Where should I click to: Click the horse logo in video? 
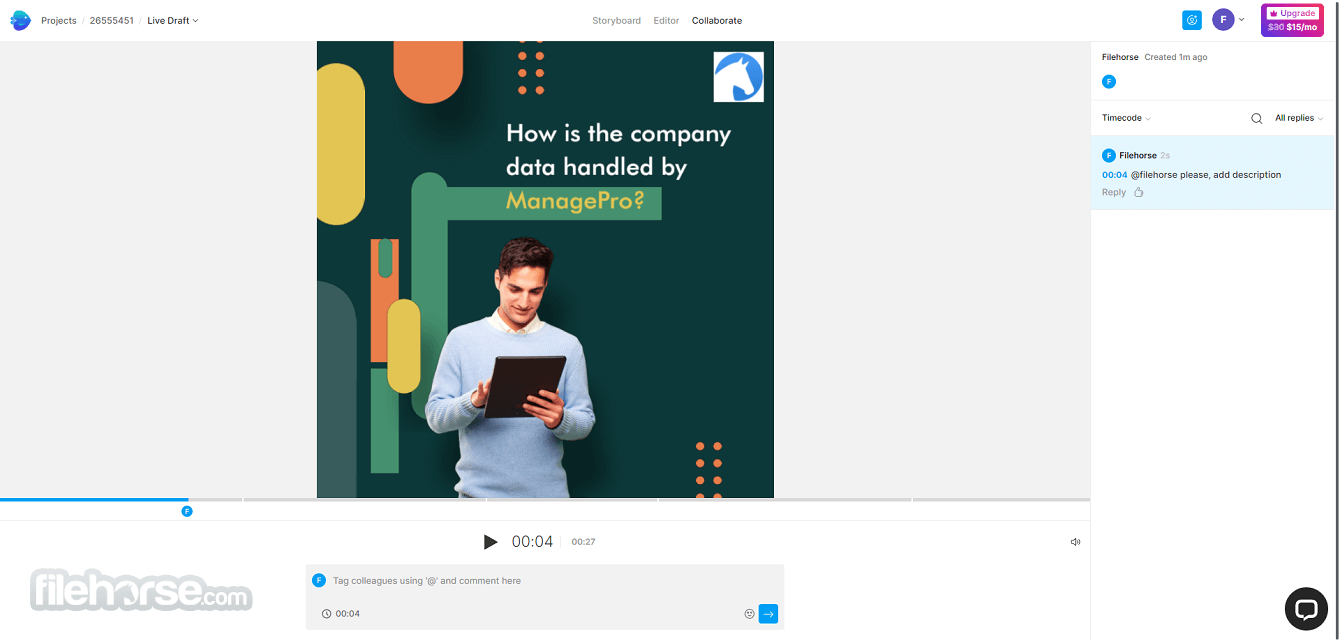pos(738,77)
